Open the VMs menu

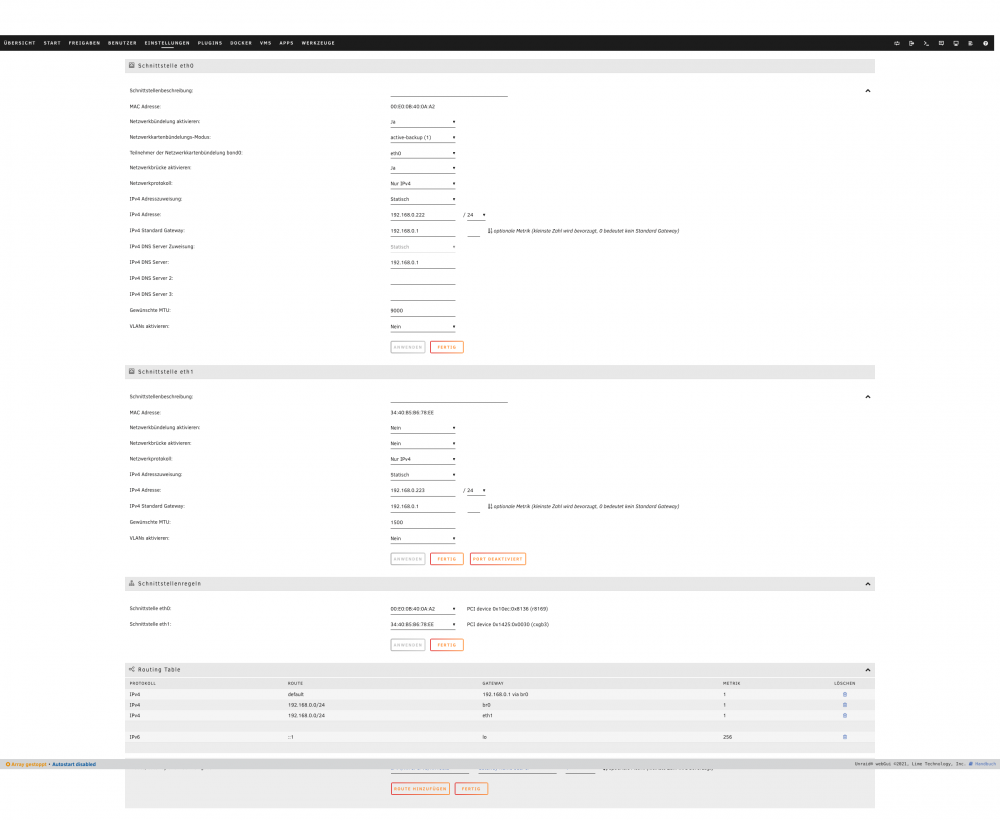266,43
